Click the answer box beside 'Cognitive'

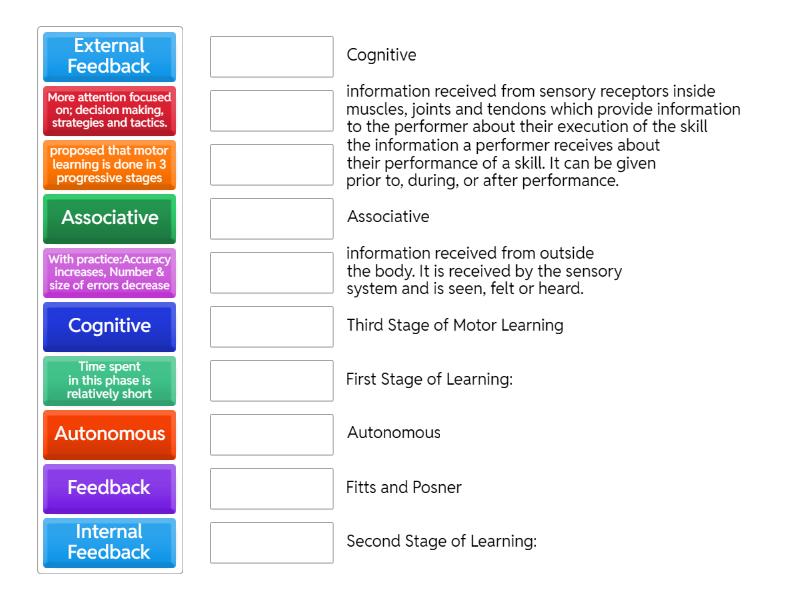tap(271, 56)
